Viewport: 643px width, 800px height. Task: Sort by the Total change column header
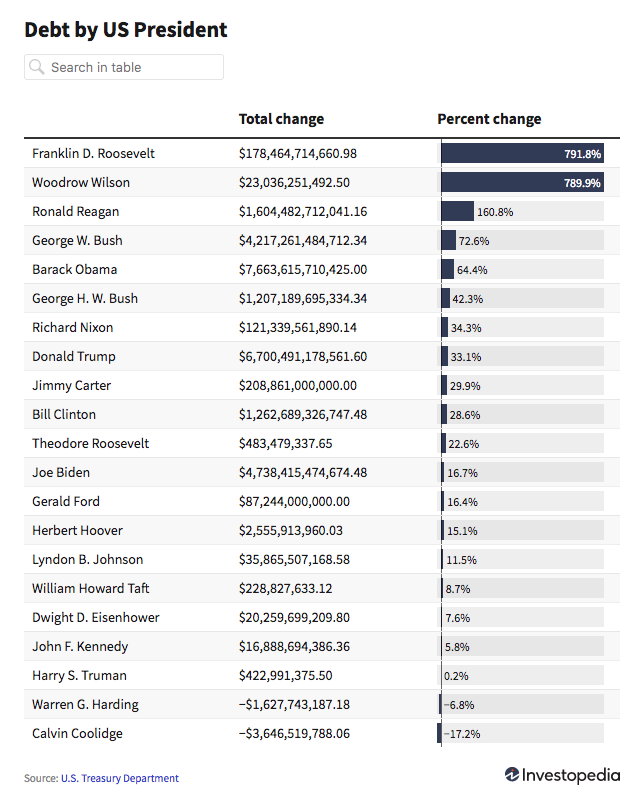(281, 119)
